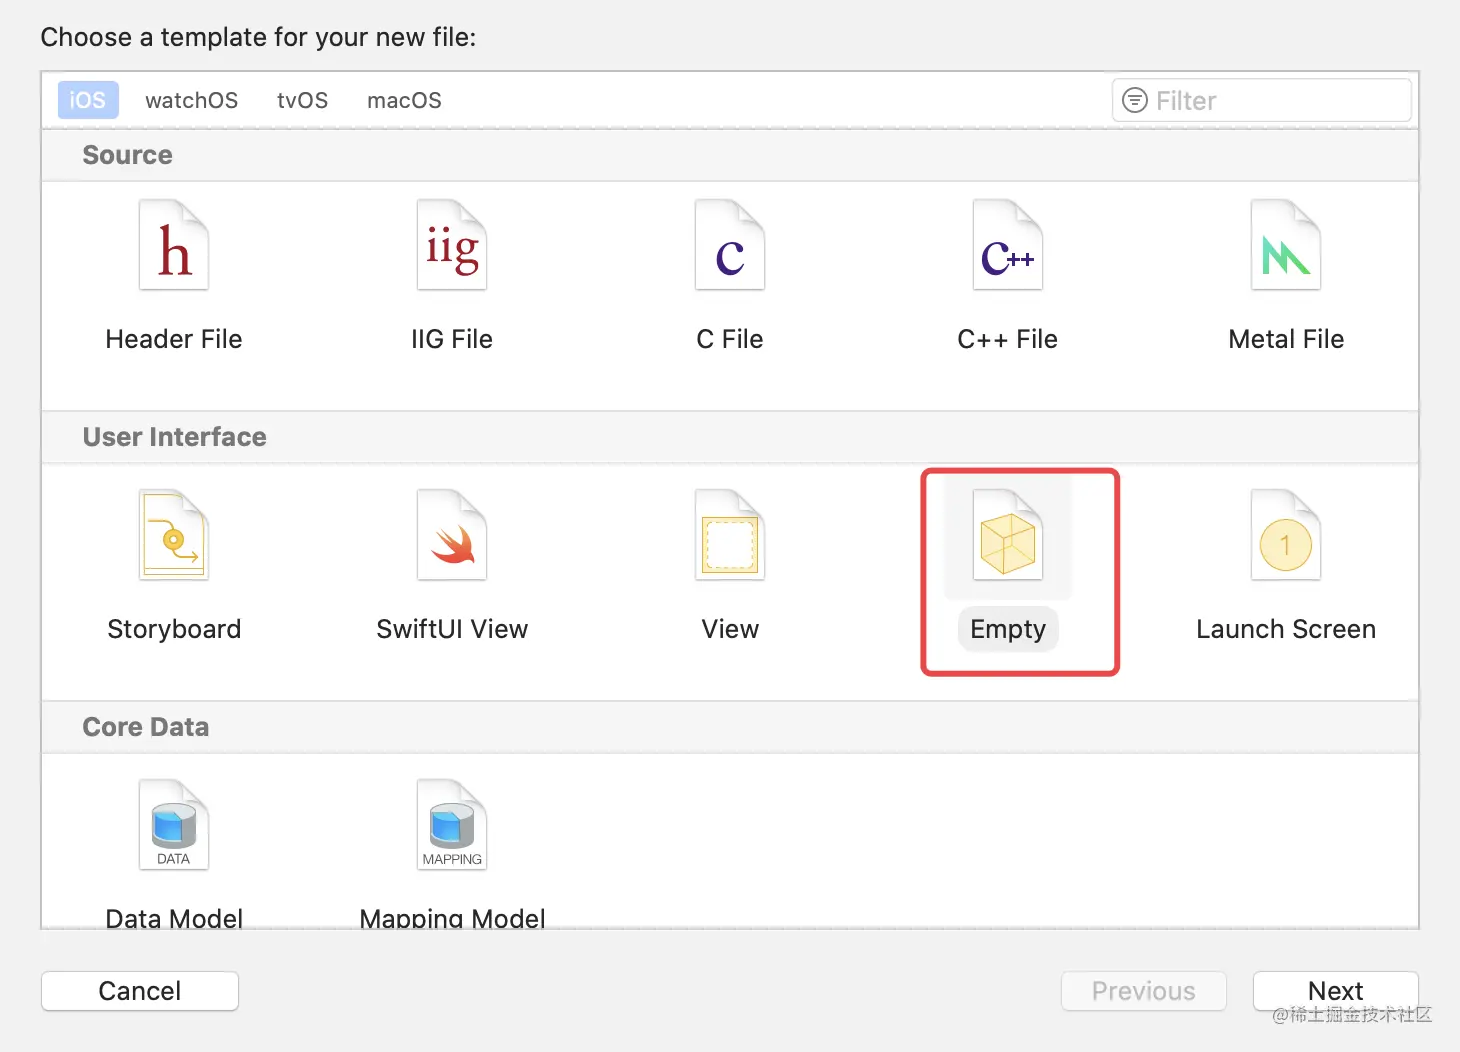Pick the SwiftUI View template icon

[x=452, y=536]
